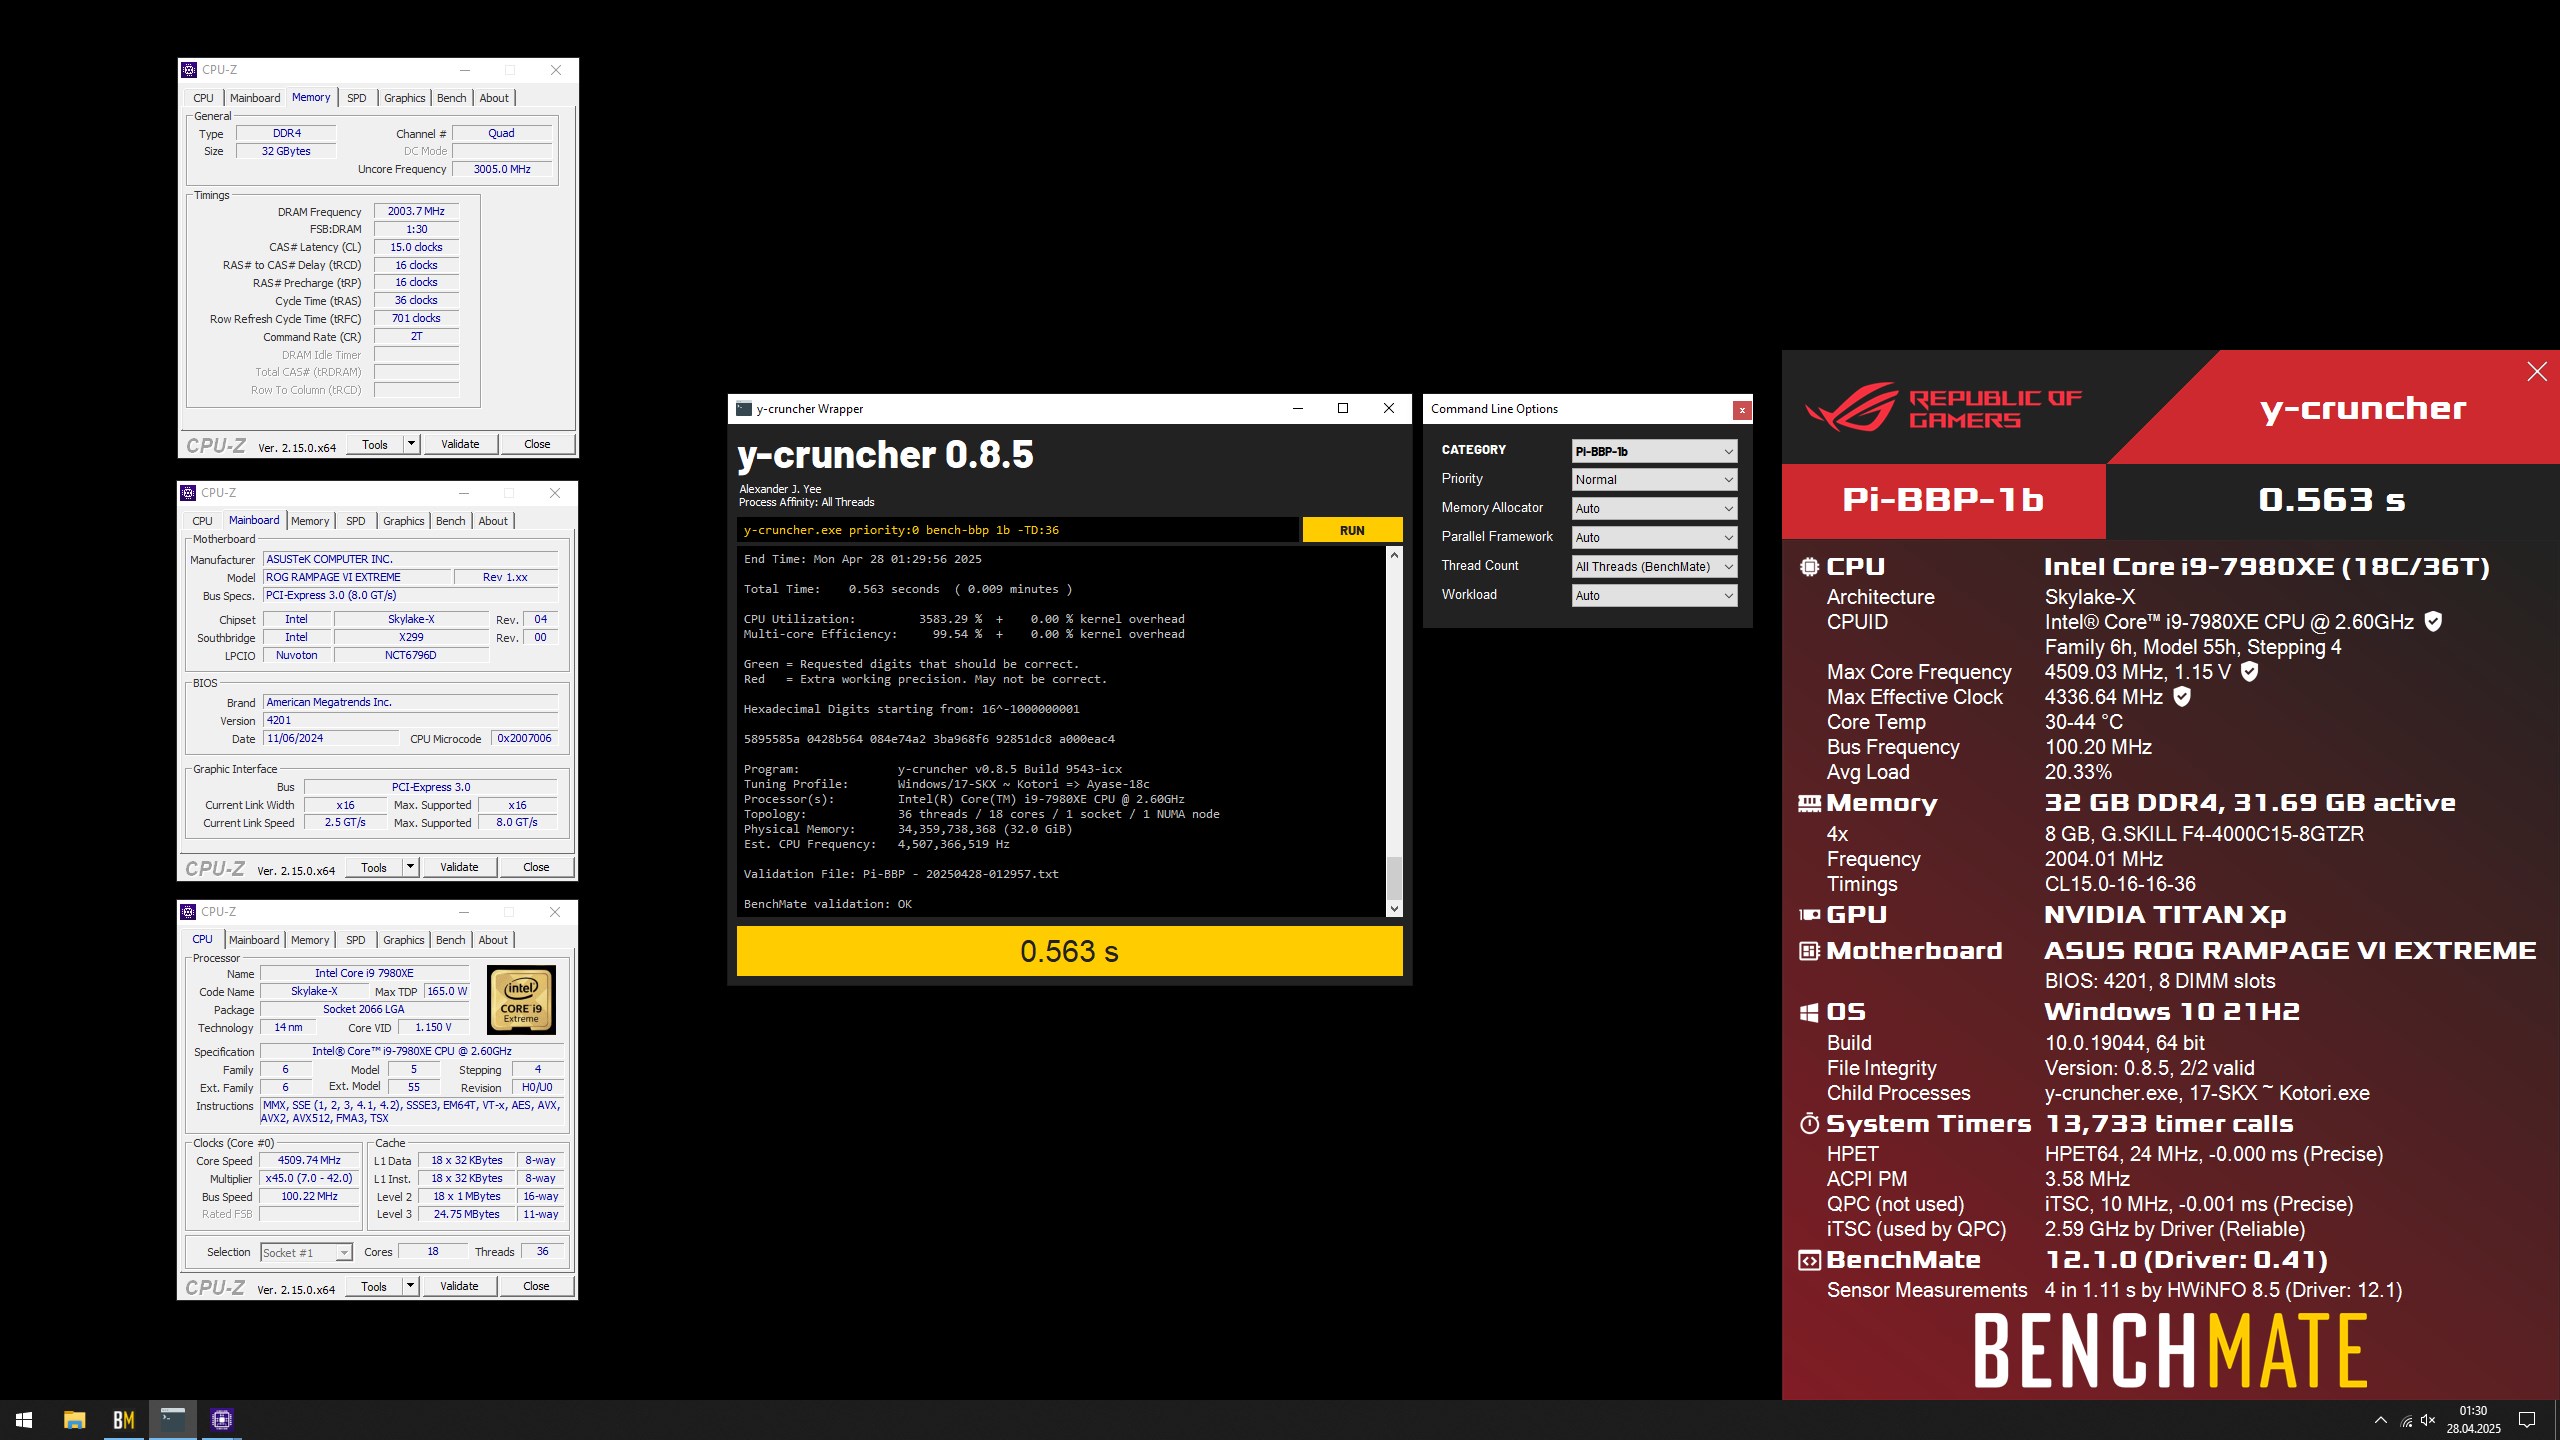The height and width of the screenshot is (1440, 2560).
Task: Click scroll down arrow in y-cruncher output
Action: point(1394,908)
